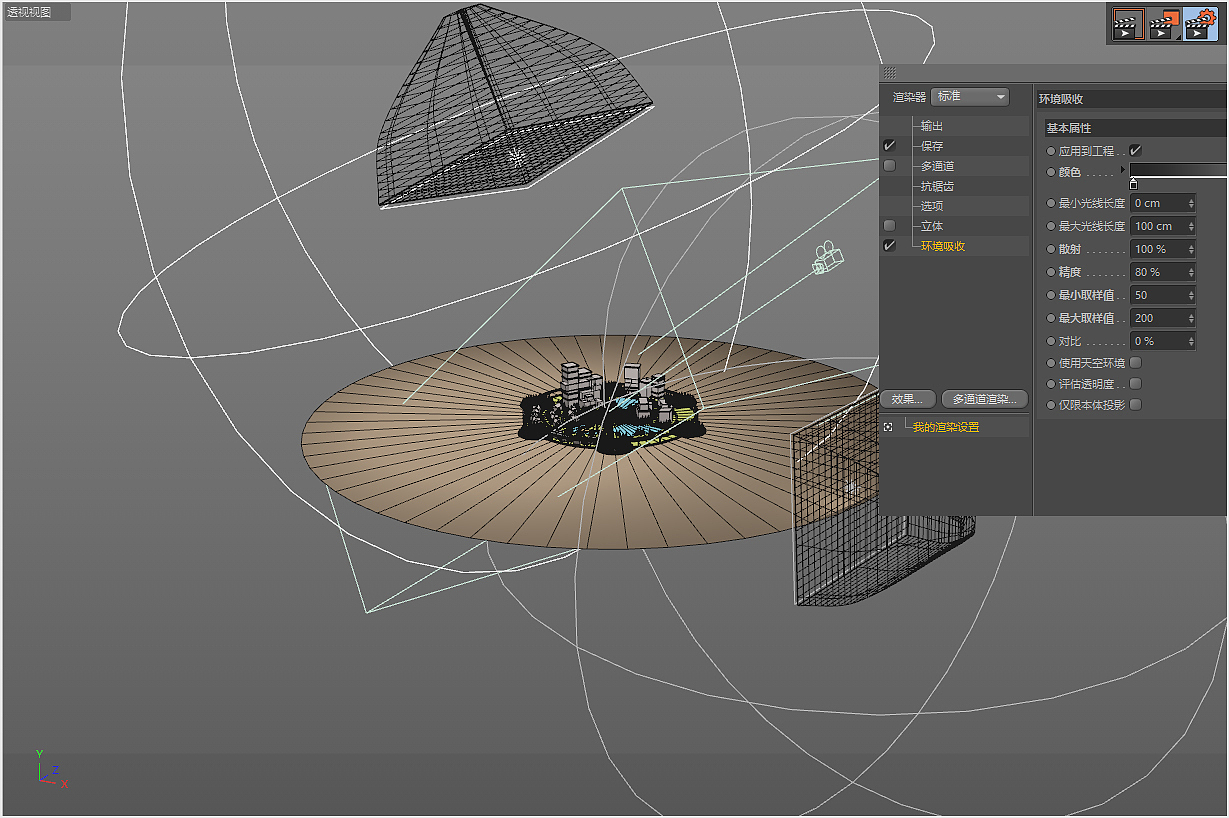Click the 环境吸收 panel title
This screenshot has height=818, width=1229.
tap(1061, 99)
